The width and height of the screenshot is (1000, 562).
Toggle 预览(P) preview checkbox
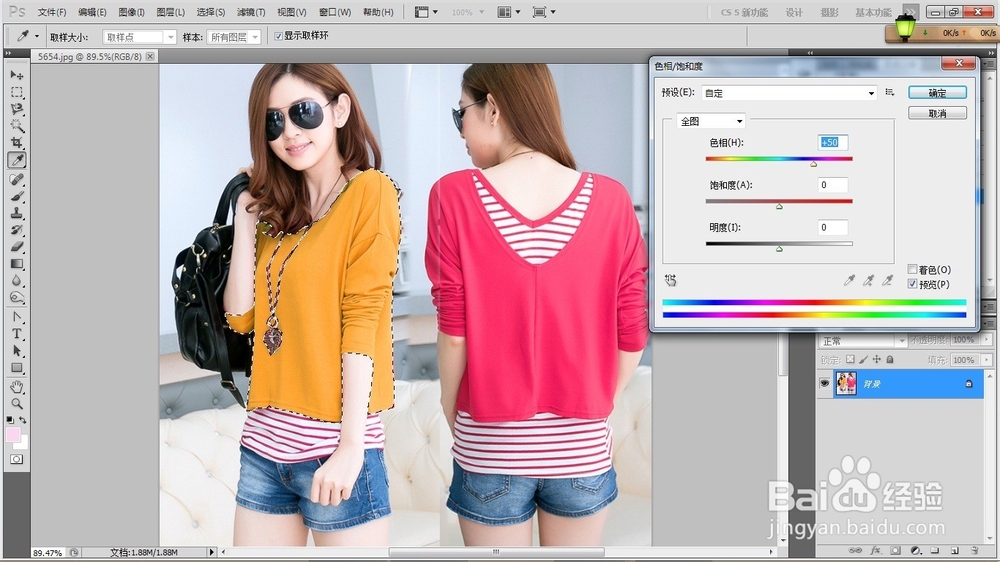(x=913, y=284)
